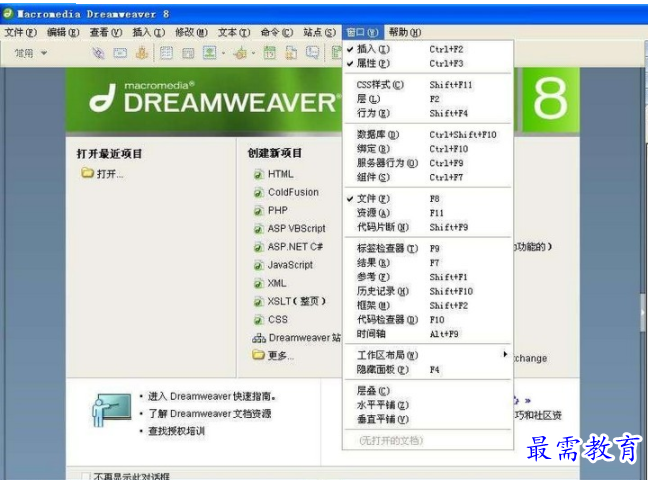Open the 站点(S) menu
Viewport: 648px width, 480px height.
coord(319,32)
